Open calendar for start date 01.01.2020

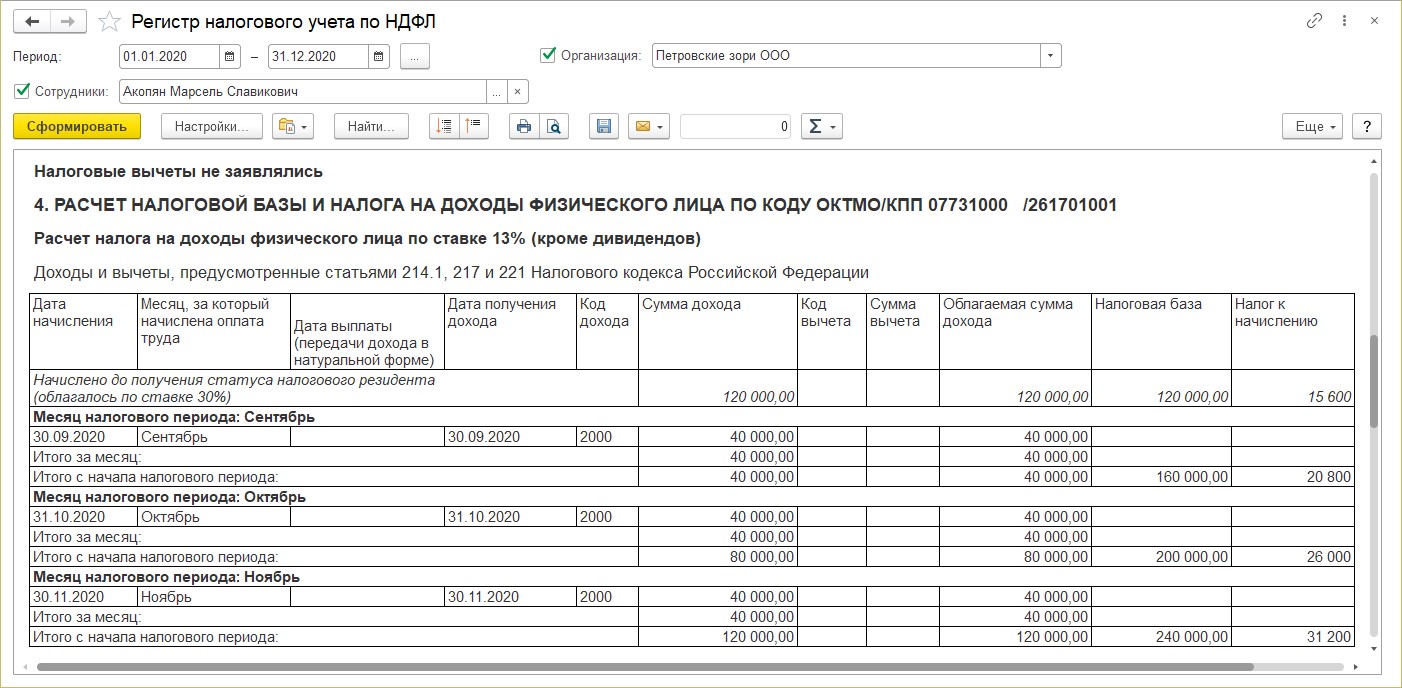tap(231, 56)
